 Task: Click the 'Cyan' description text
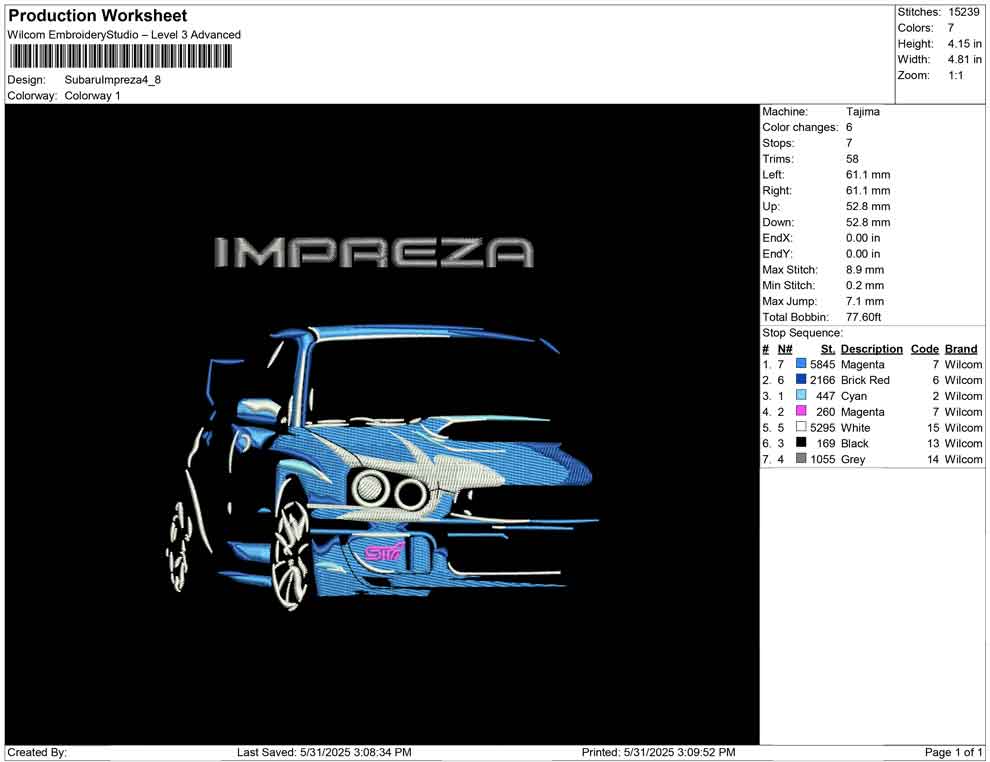coord(854,396)
